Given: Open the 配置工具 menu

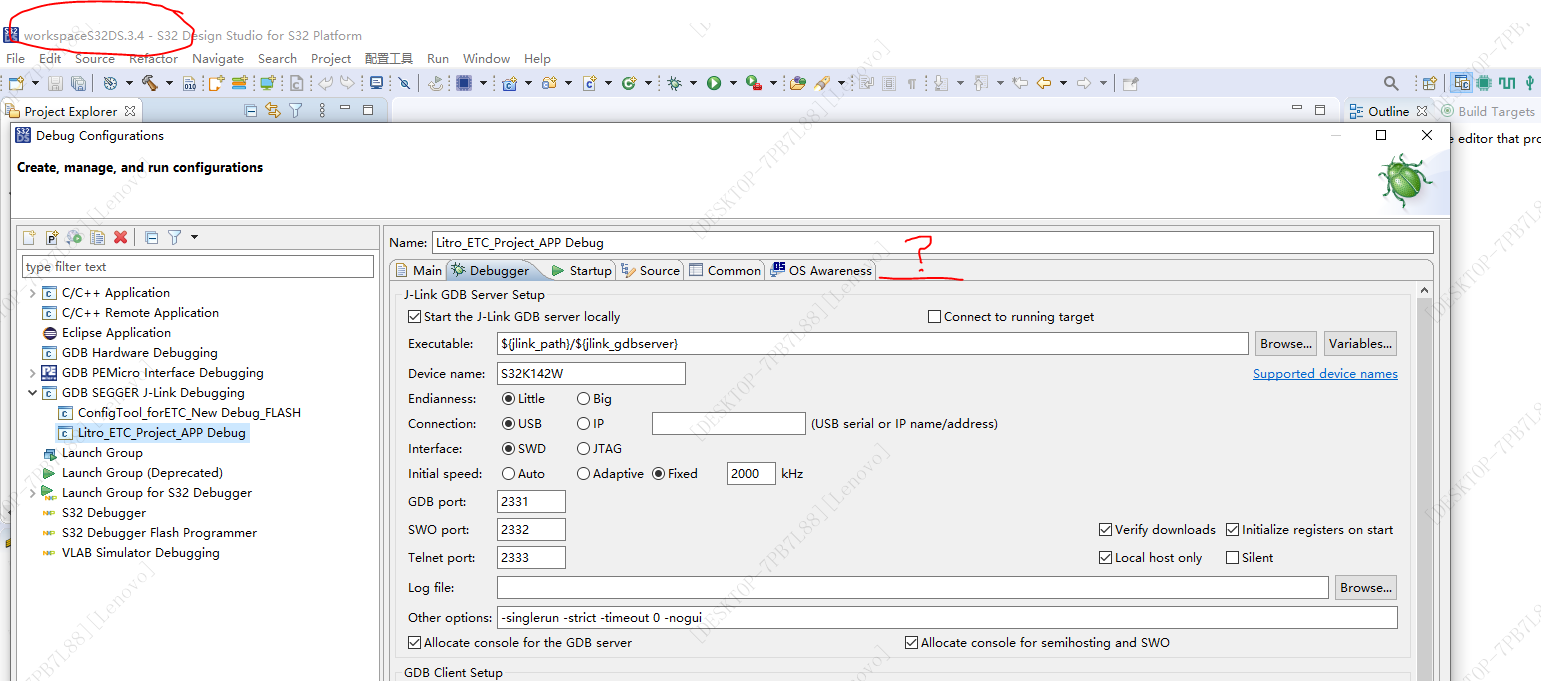Looking at the screenshot, I should pyautogui.click(x=389, y=59).
